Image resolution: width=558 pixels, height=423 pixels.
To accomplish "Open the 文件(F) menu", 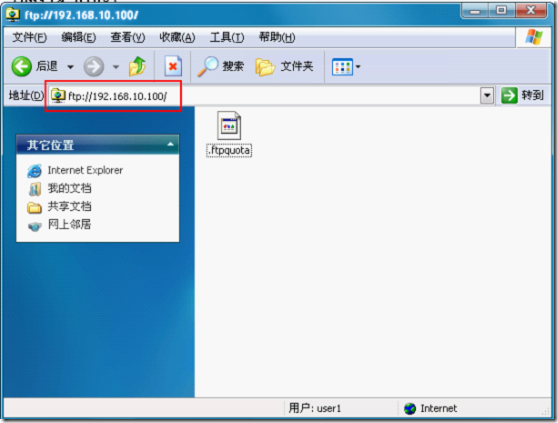I will 30,37.
